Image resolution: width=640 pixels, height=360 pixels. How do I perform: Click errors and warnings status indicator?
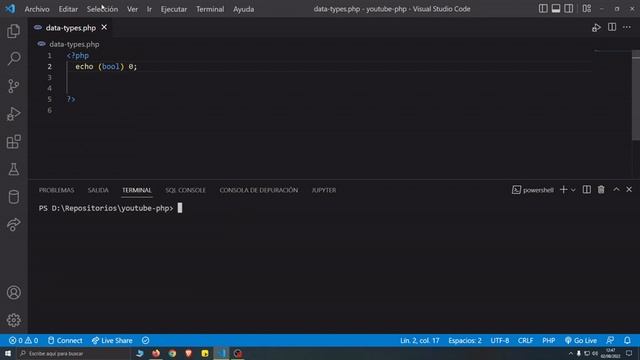coord(24,340)
